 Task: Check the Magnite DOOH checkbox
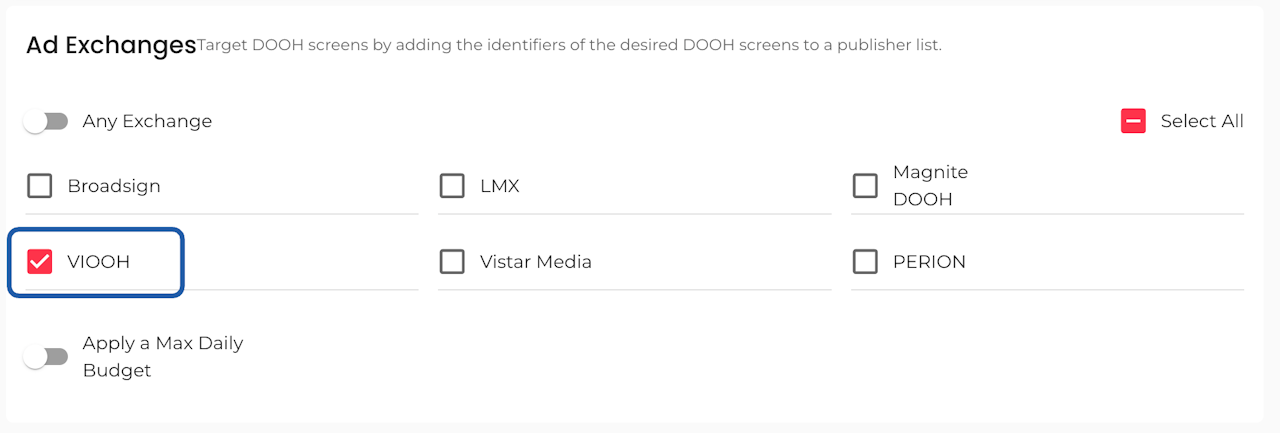pyautogui.click(x=865, y=186)
